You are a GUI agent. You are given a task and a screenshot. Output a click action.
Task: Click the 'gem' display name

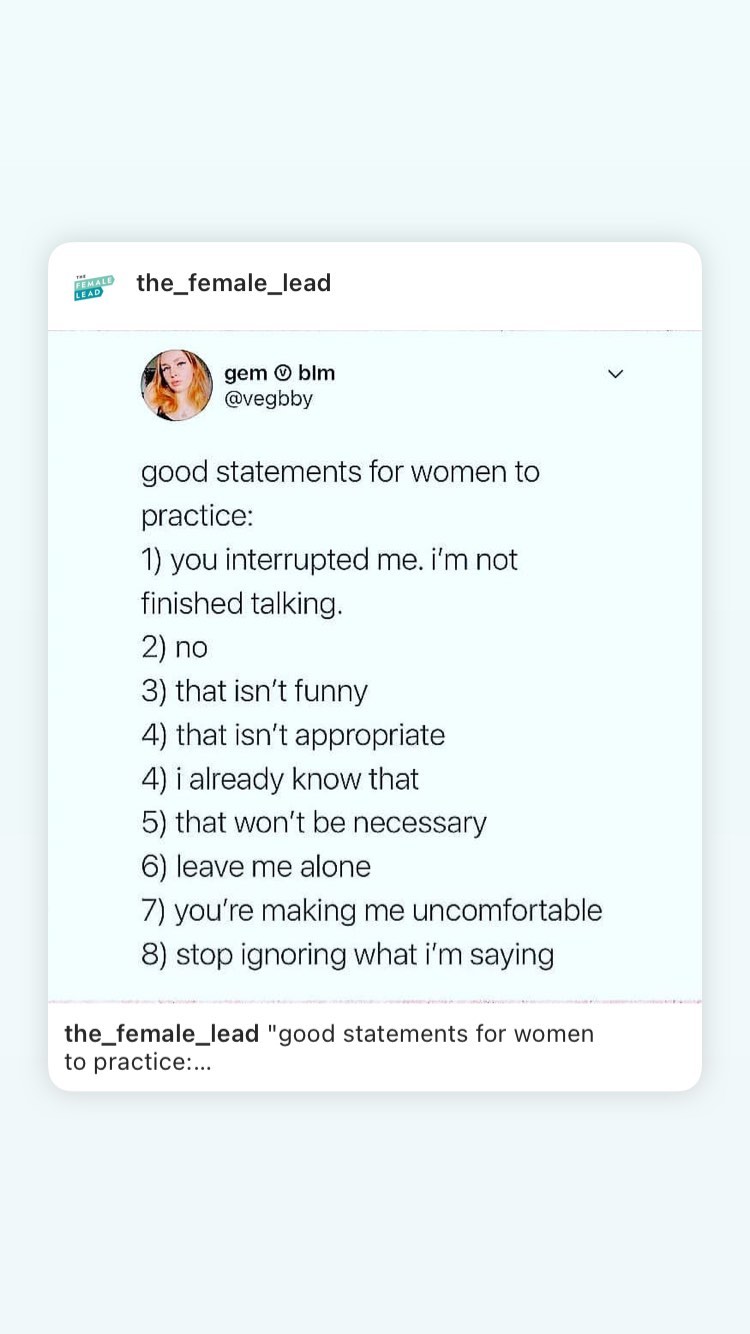tap(245, 374)
